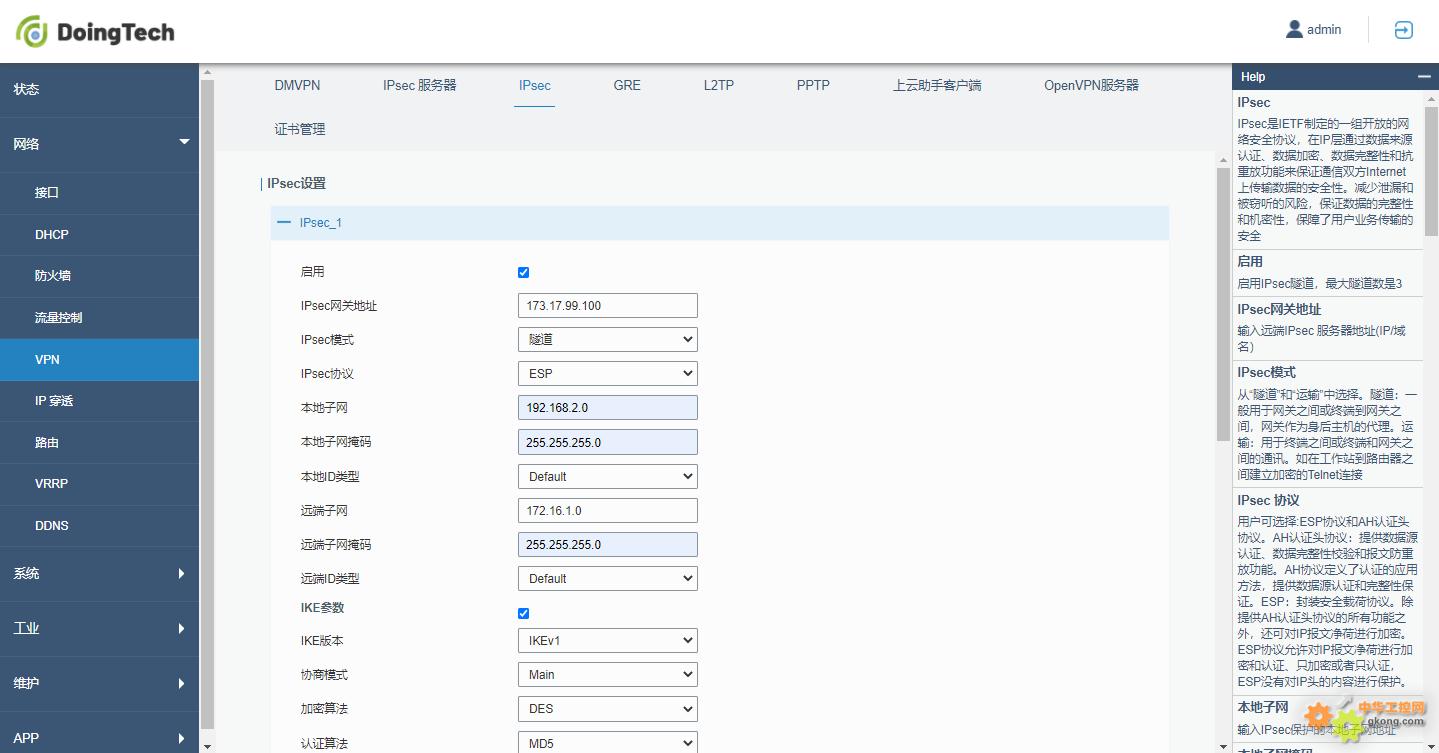Click the IPsec模式 help heading

point(1266,372)
